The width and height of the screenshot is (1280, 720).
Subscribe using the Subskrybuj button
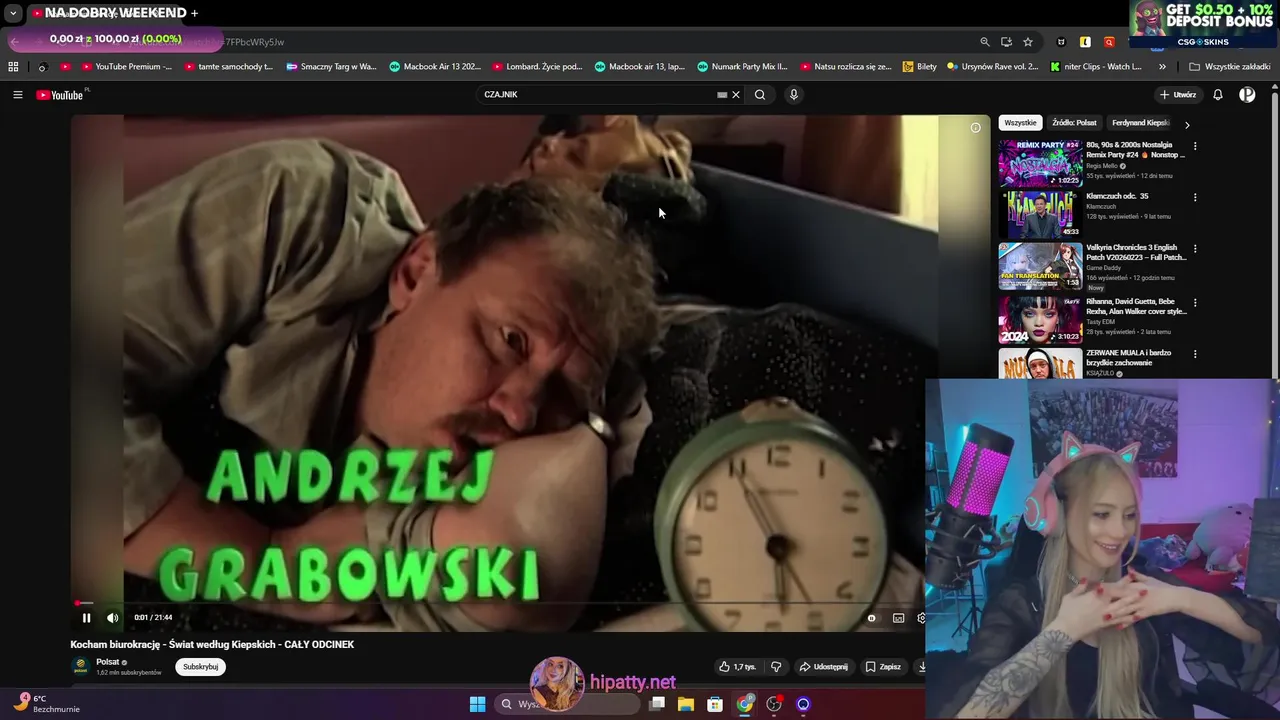point(201,667)
